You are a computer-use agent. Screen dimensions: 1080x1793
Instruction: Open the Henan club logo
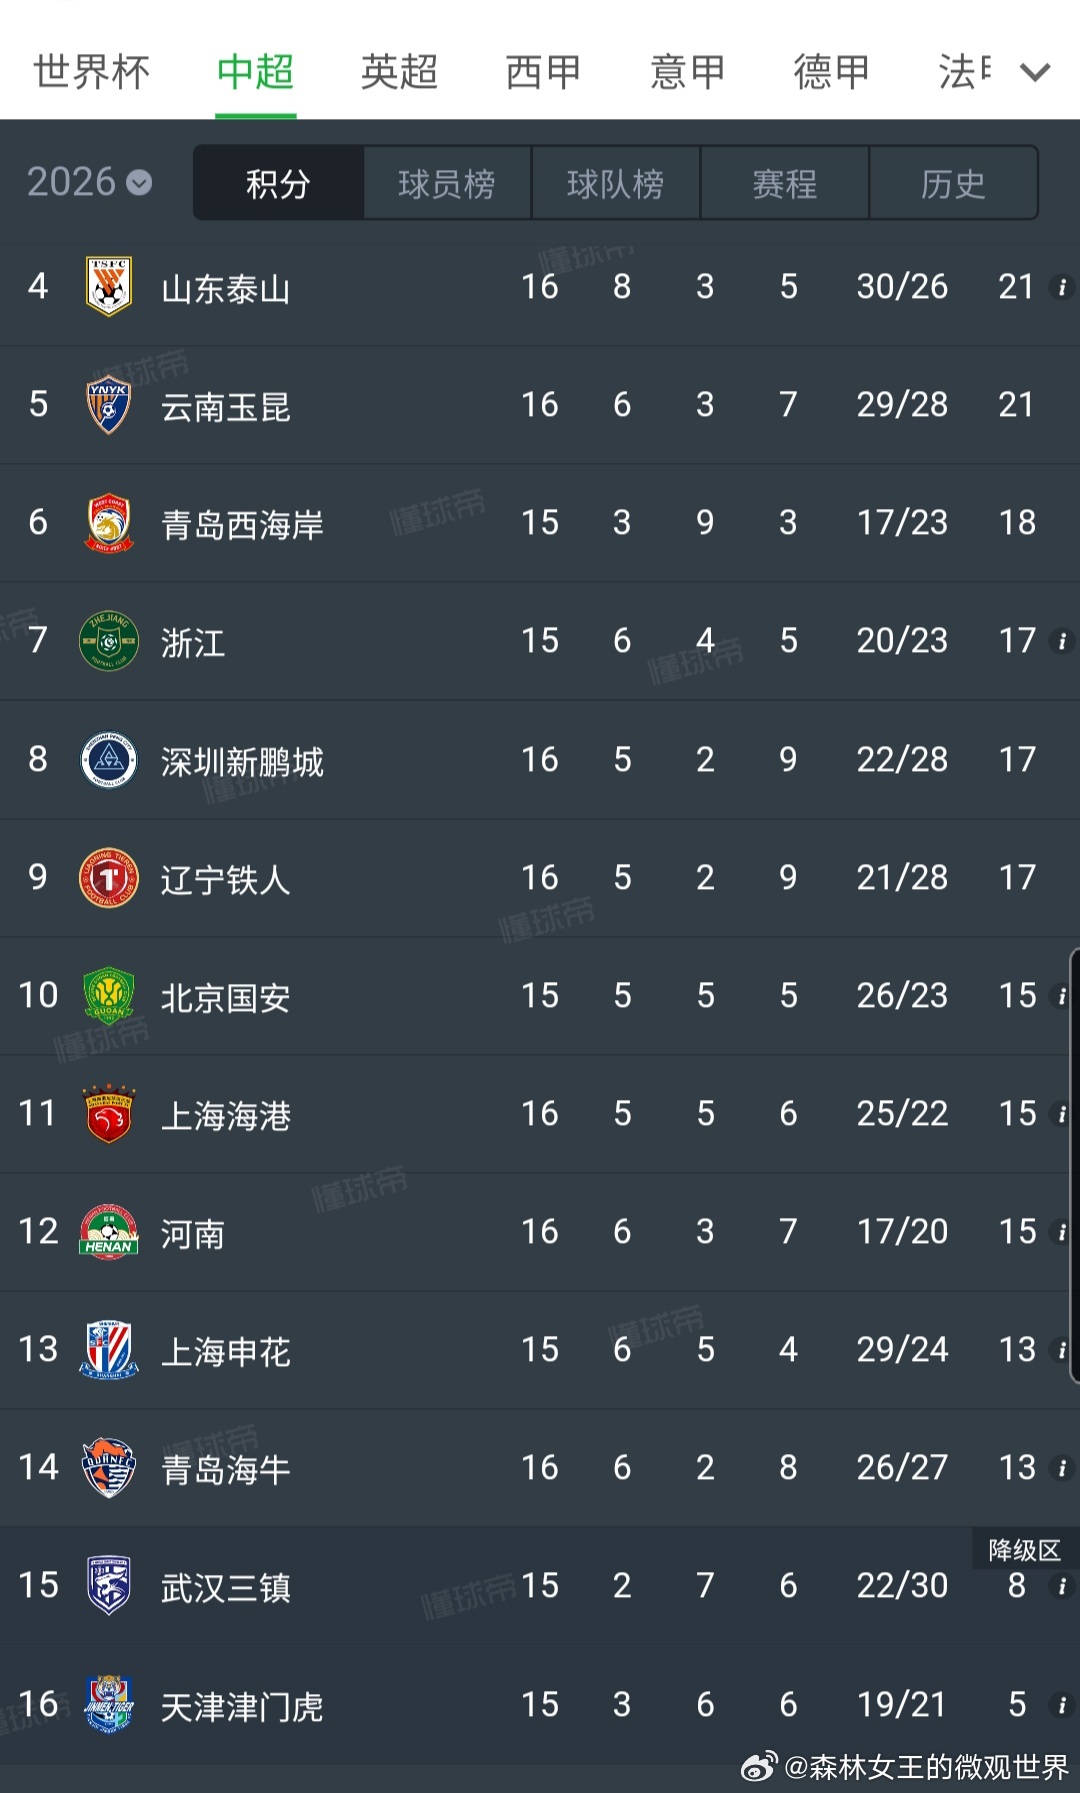pyautogui.click(x=109, y=1232)
